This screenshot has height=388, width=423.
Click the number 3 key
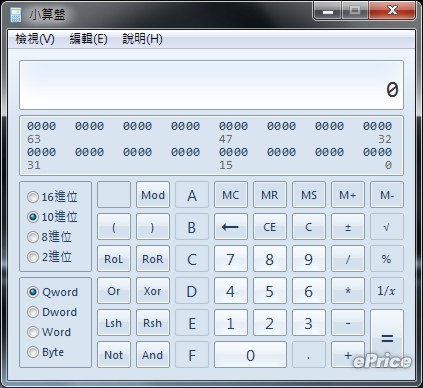309,323
